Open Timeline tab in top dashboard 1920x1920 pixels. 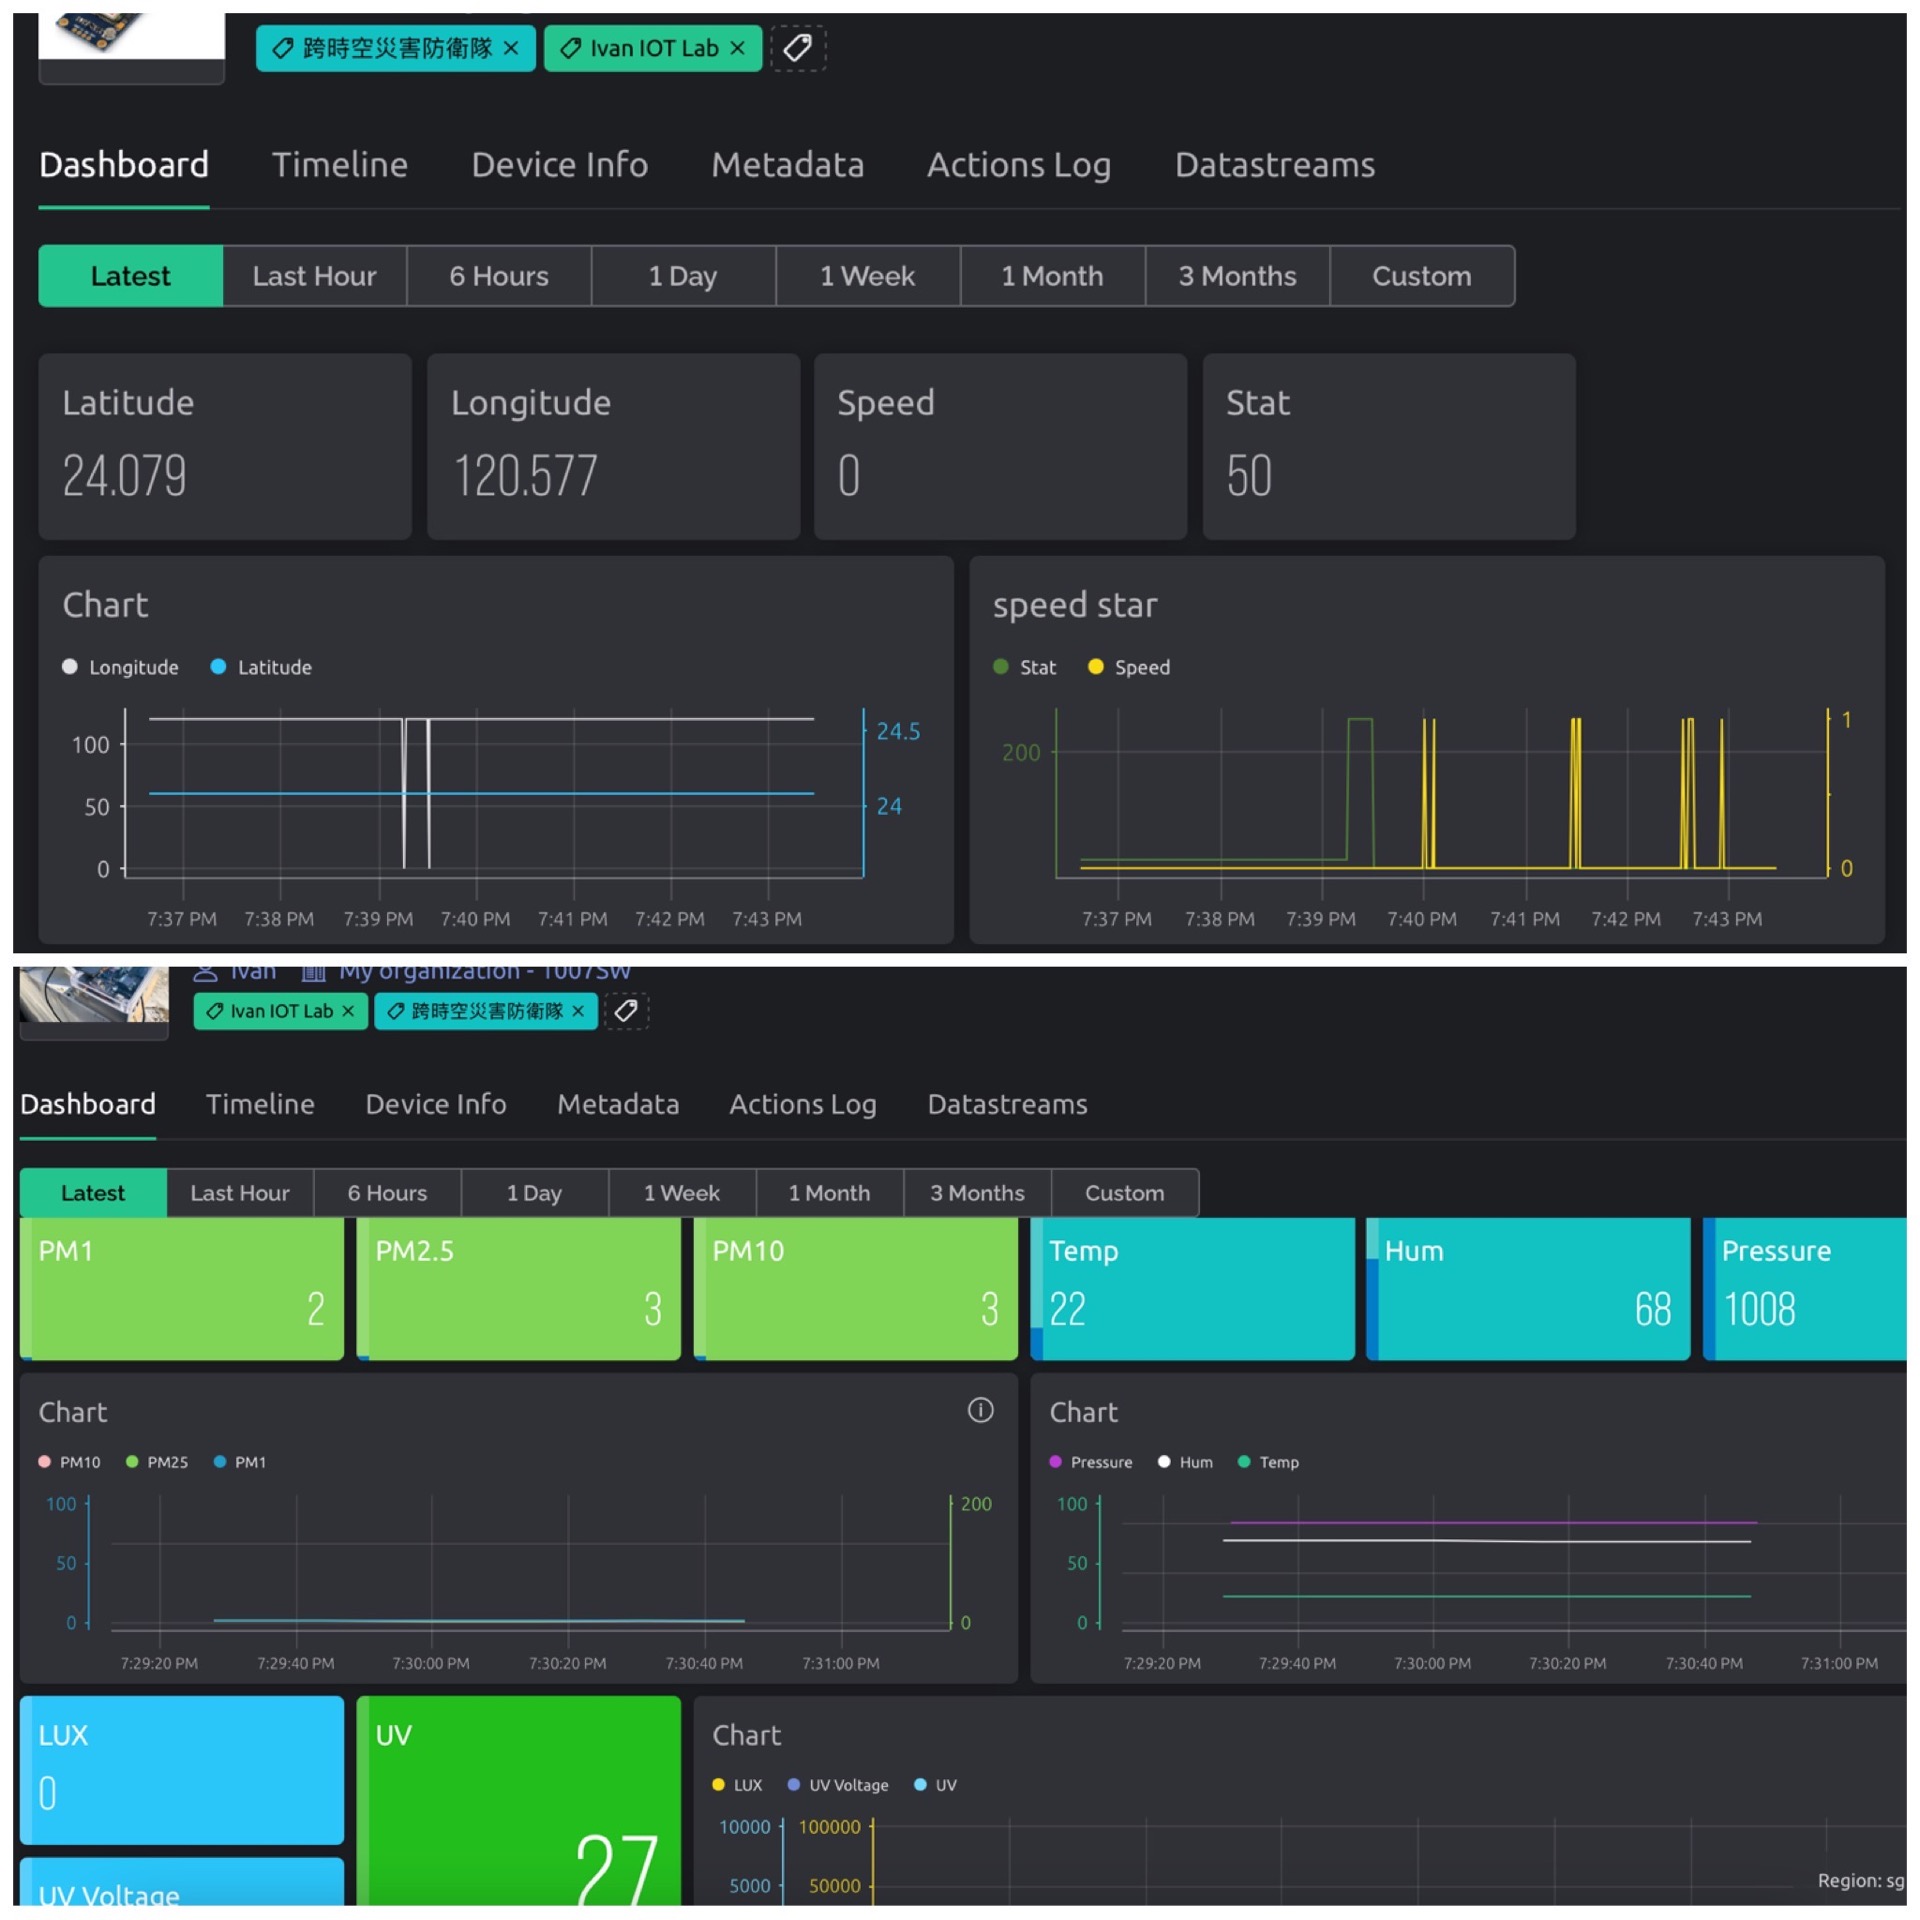click(x=340, y=165)
